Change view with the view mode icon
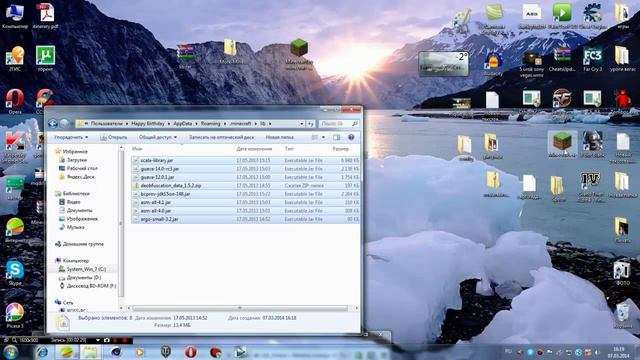This screenshot has width=640, height=360. click(x=315, y=137)
